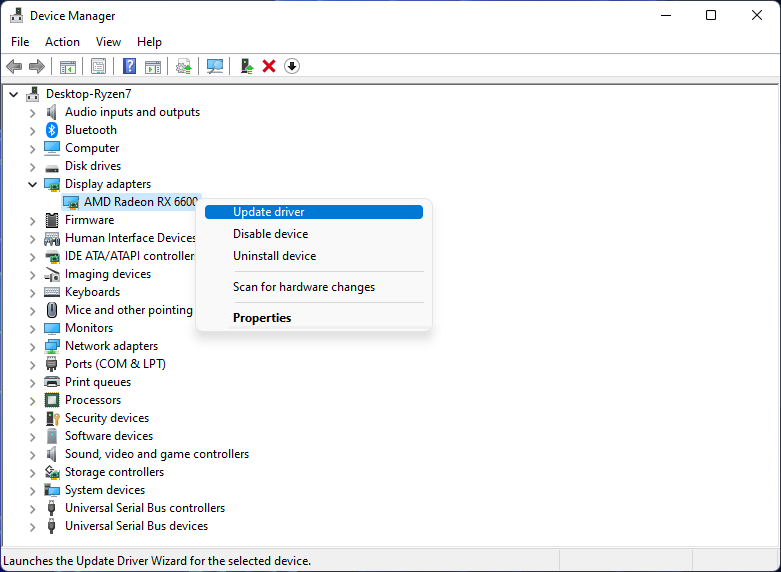Select the Software devices tree item
Viewport: 781px width, 572px height.
coord(109,436)
